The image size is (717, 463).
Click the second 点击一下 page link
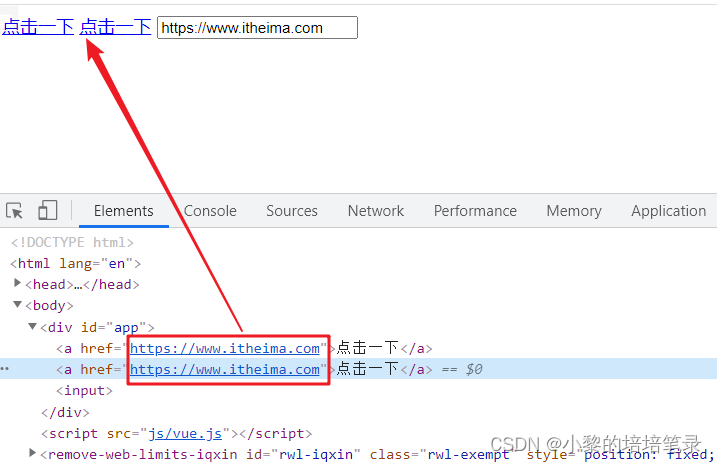115,27
